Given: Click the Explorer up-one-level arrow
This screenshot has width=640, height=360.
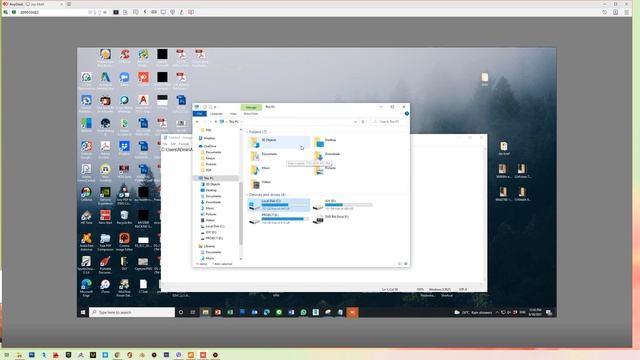Looking at the screenshot, I should pyautogui.click(x=216, y=122).
